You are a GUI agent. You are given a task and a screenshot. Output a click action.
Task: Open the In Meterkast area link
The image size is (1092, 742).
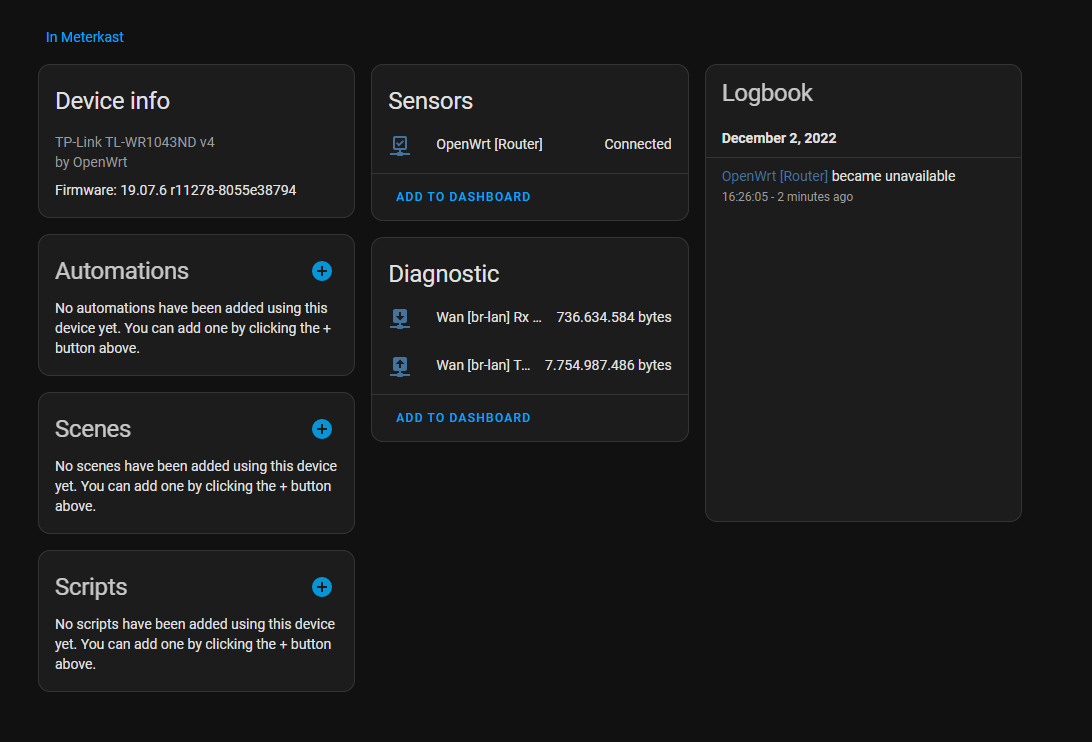coord(84,37)
